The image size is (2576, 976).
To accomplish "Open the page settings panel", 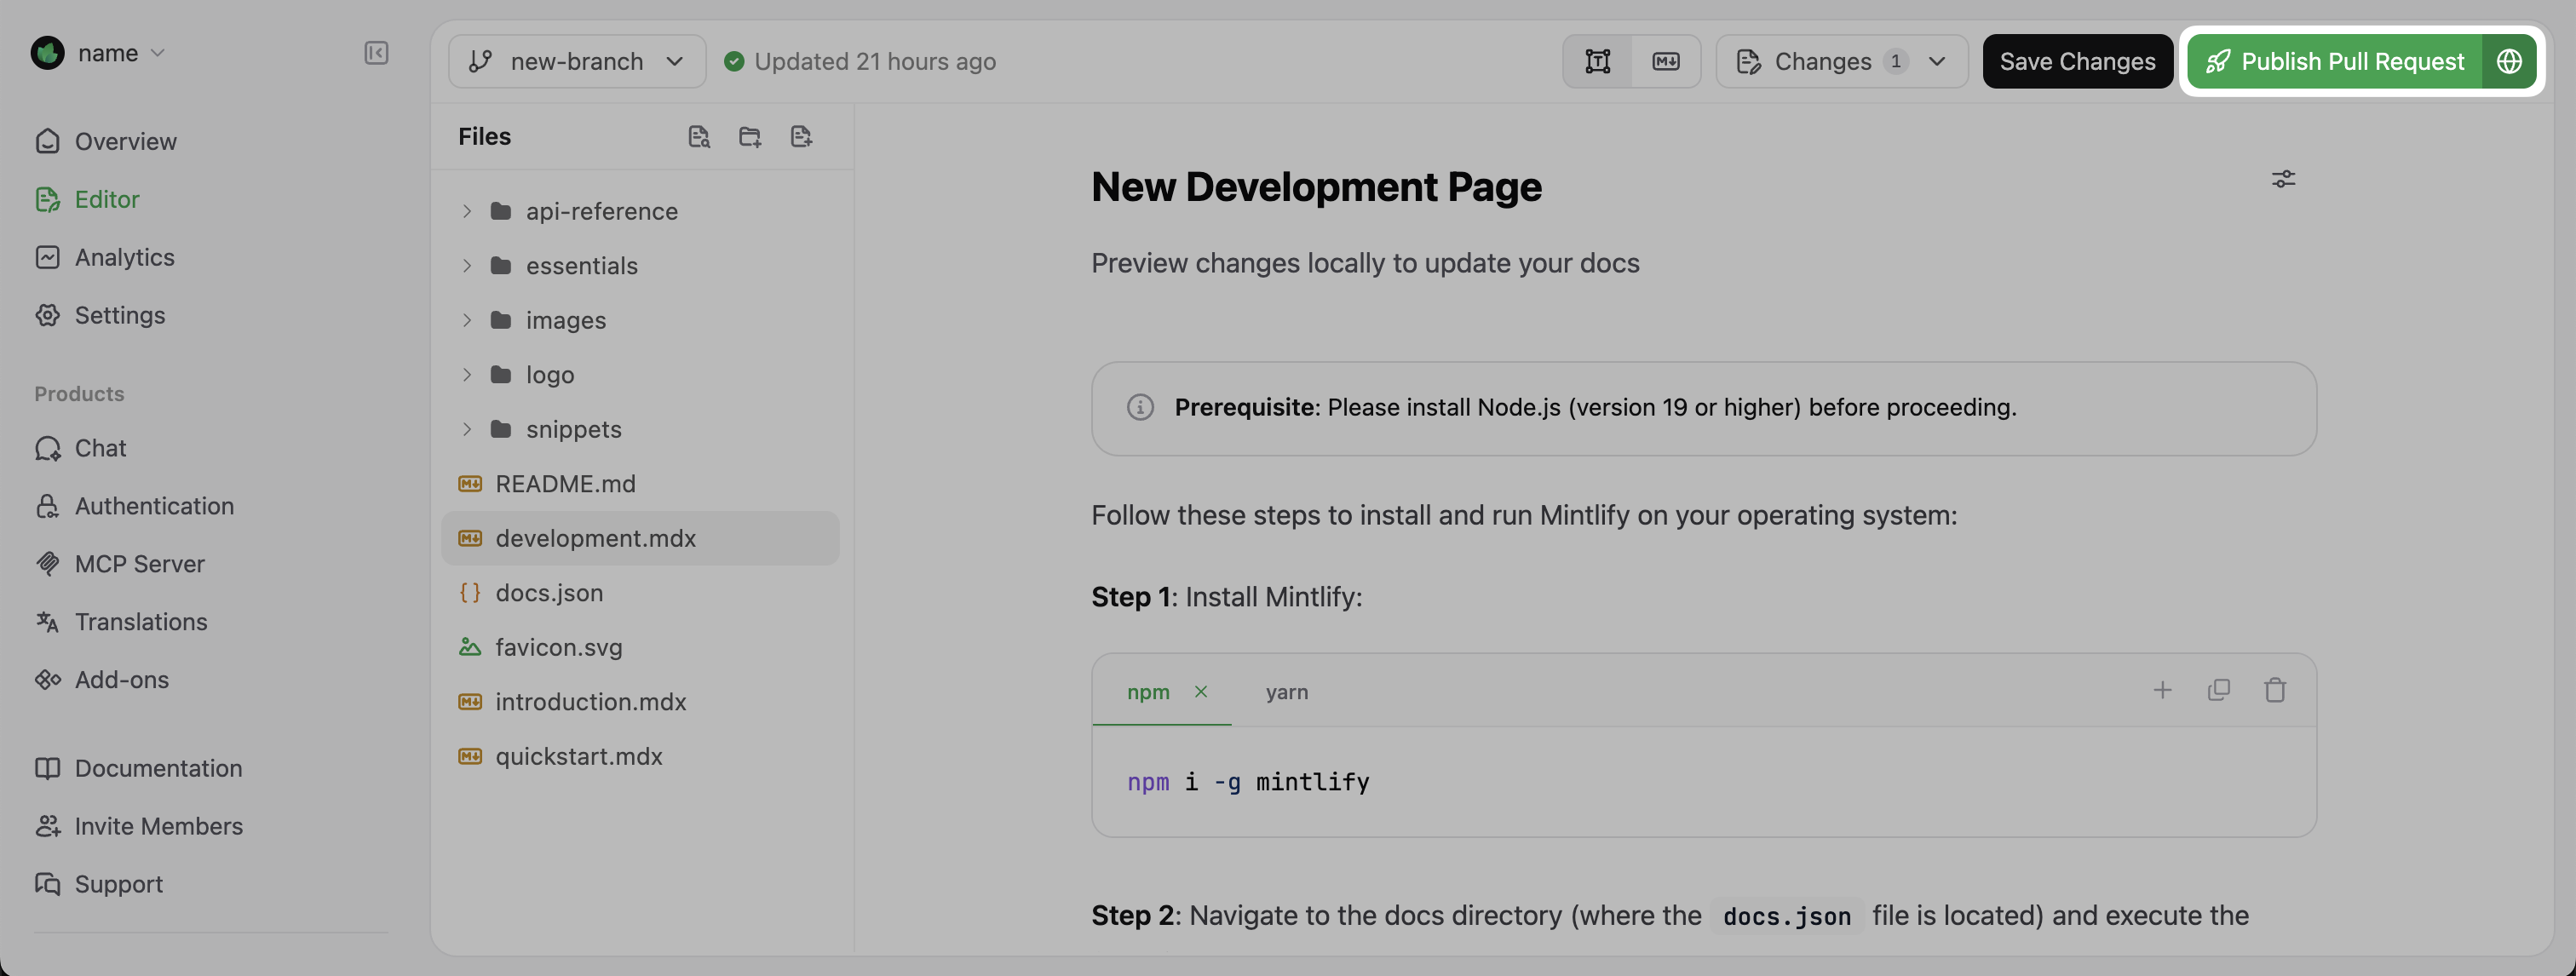I will [2285, 178].
